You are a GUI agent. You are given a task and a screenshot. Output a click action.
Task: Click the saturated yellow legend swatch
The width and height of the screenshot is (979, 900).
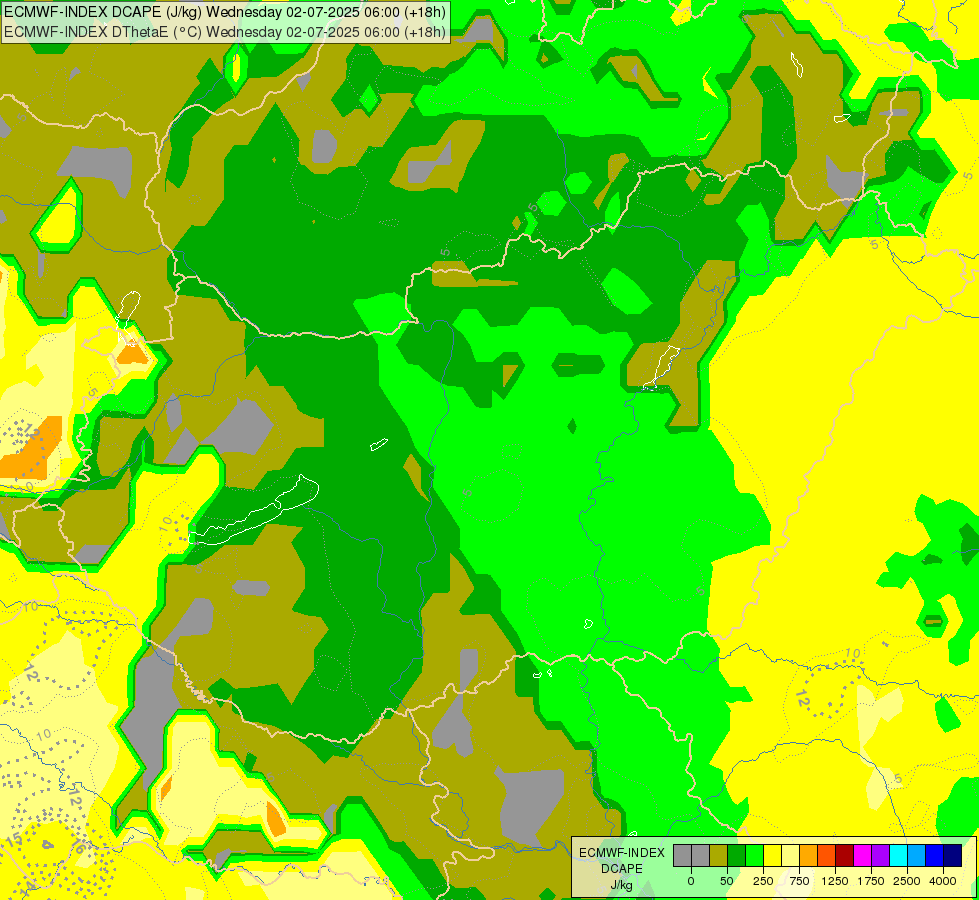(773, 855)
